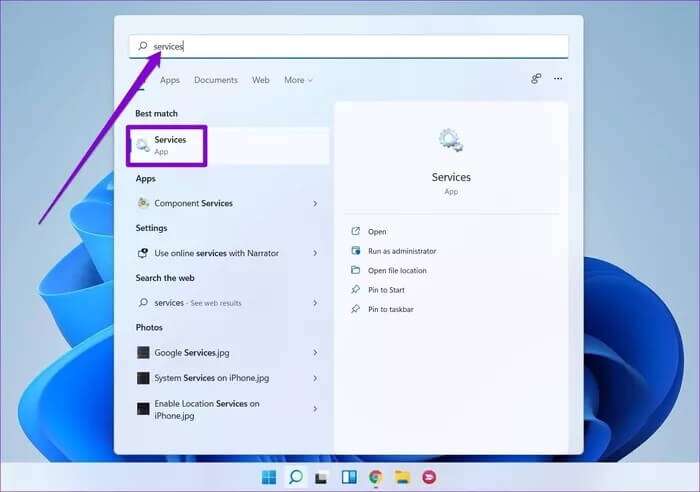Click the Pin to Start pin icon

tap(355, 289)
